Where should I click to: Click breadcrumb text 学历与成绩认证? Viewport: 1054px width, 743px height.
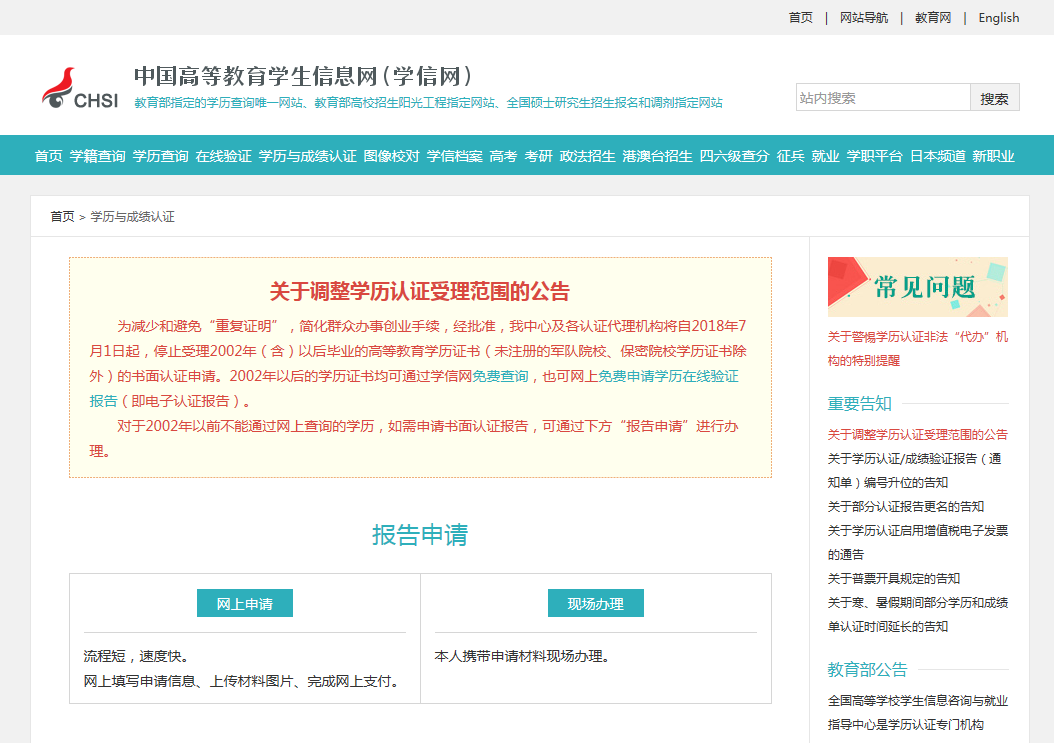(x=132, y=217)
